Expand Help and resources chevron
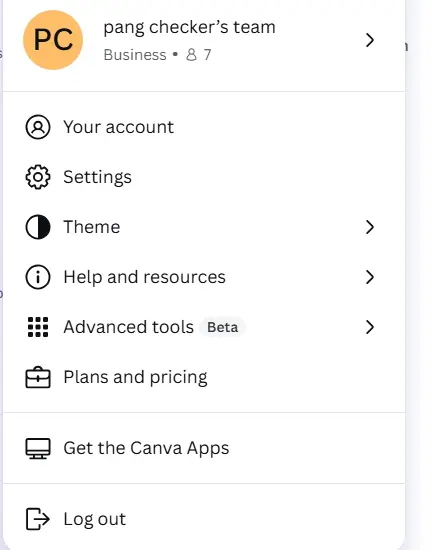This screenshot has width=431, height=550. click(x=370, y=277)
